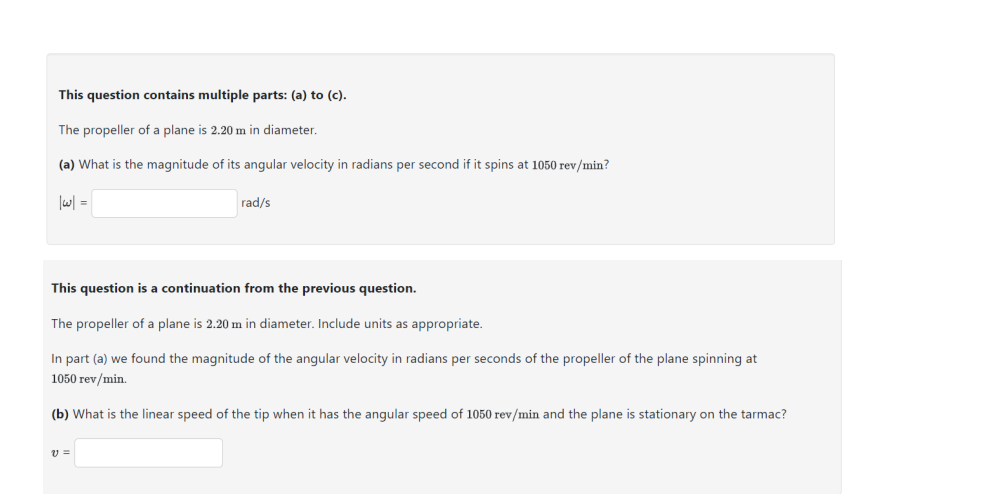Click the v = symbol label
Image resolution: width=982 pixels, height=502 pixels.
61,453
